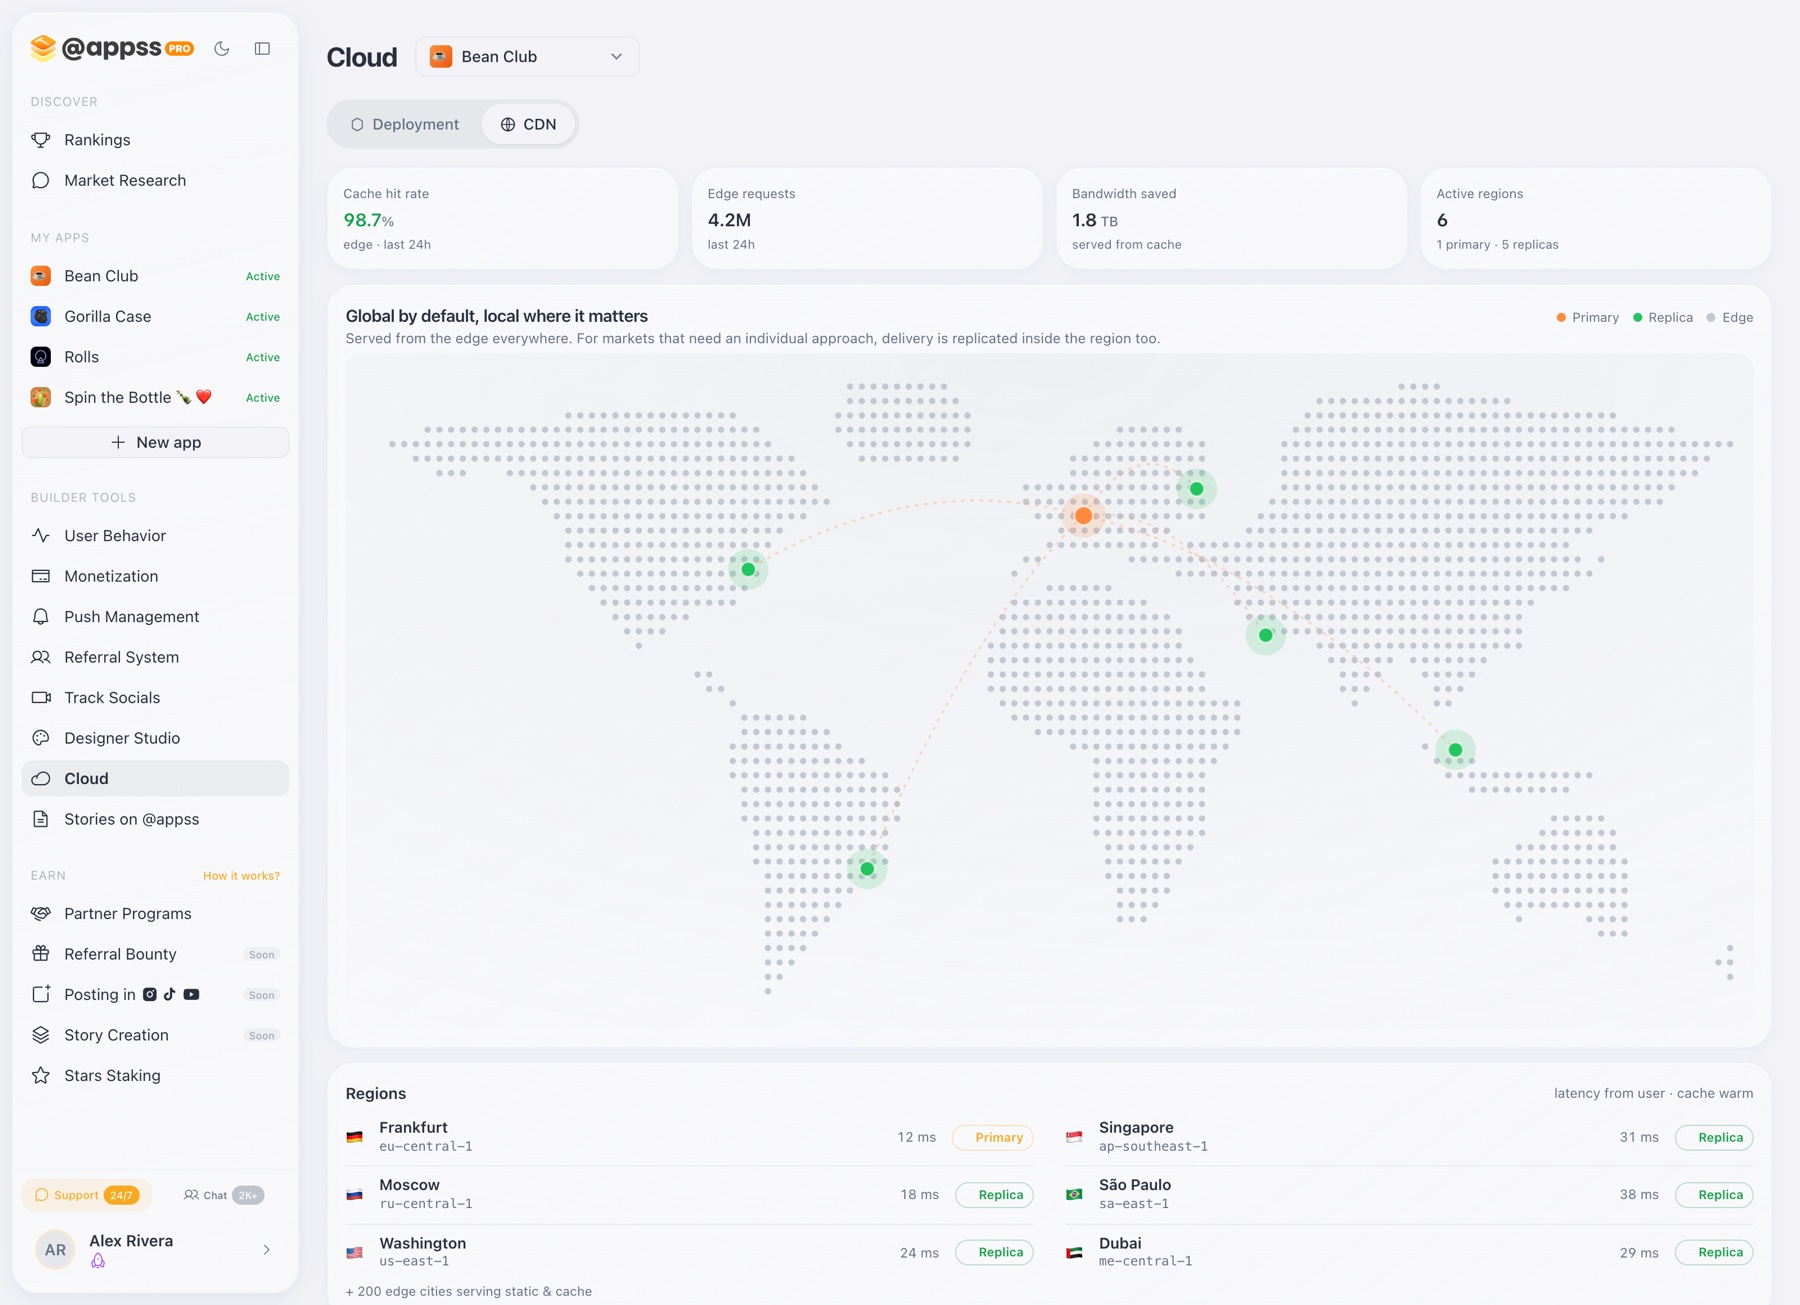Click the Brazil flag icon
Screen dimensions: 1800x1305
click(x=1074, y=1194)
